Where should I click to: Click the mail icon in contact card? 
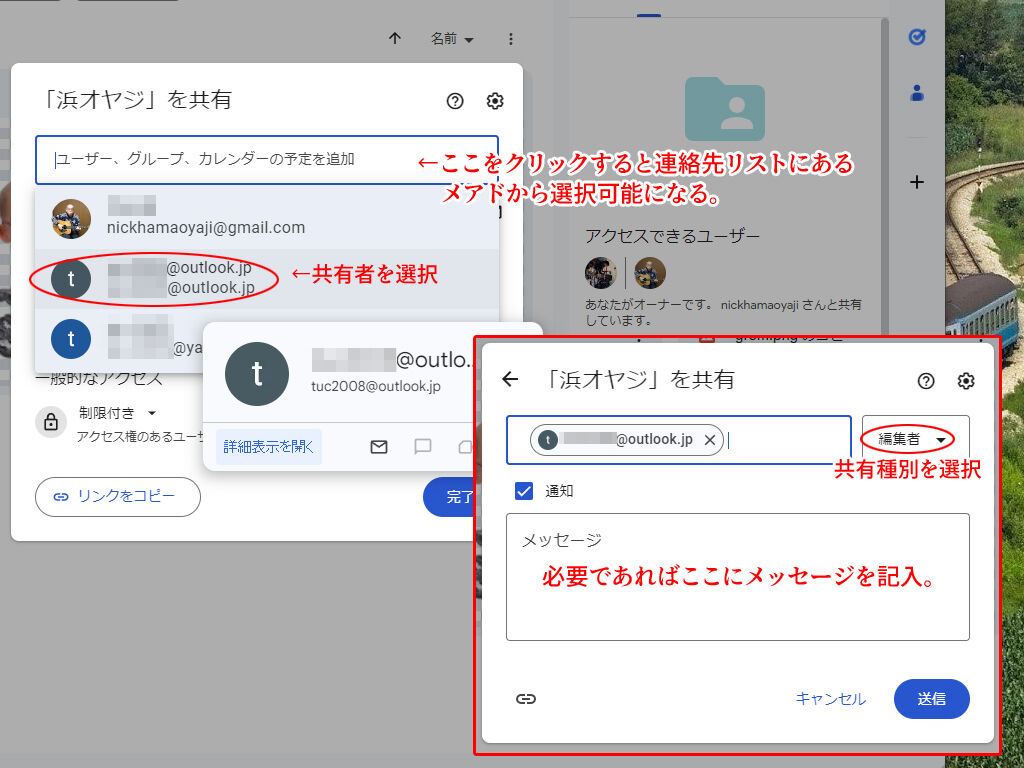[379, 447]
